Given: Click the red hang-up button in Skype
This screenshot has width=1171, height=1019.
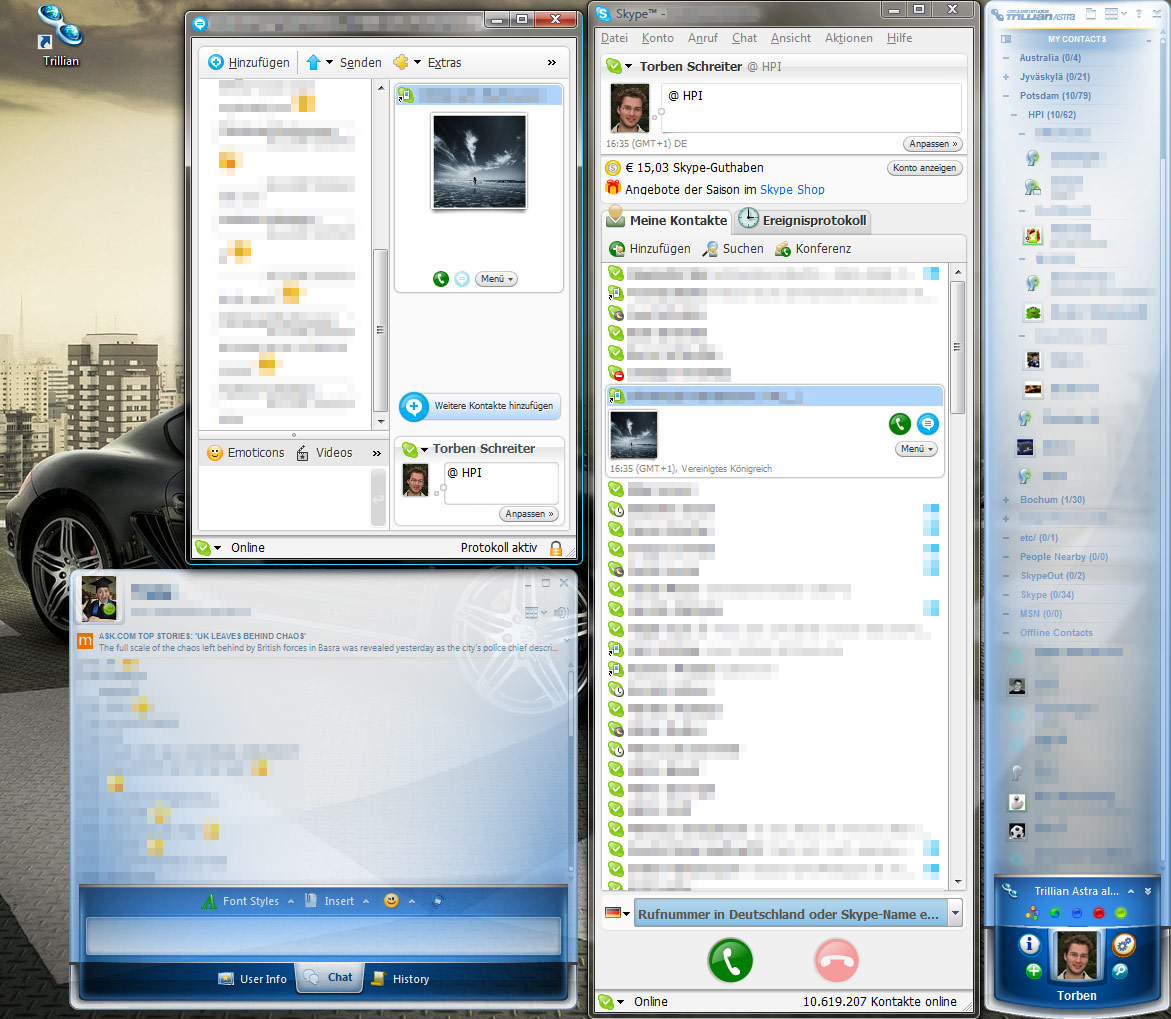Looking at the screenshot, I should (x=836, y=960).
